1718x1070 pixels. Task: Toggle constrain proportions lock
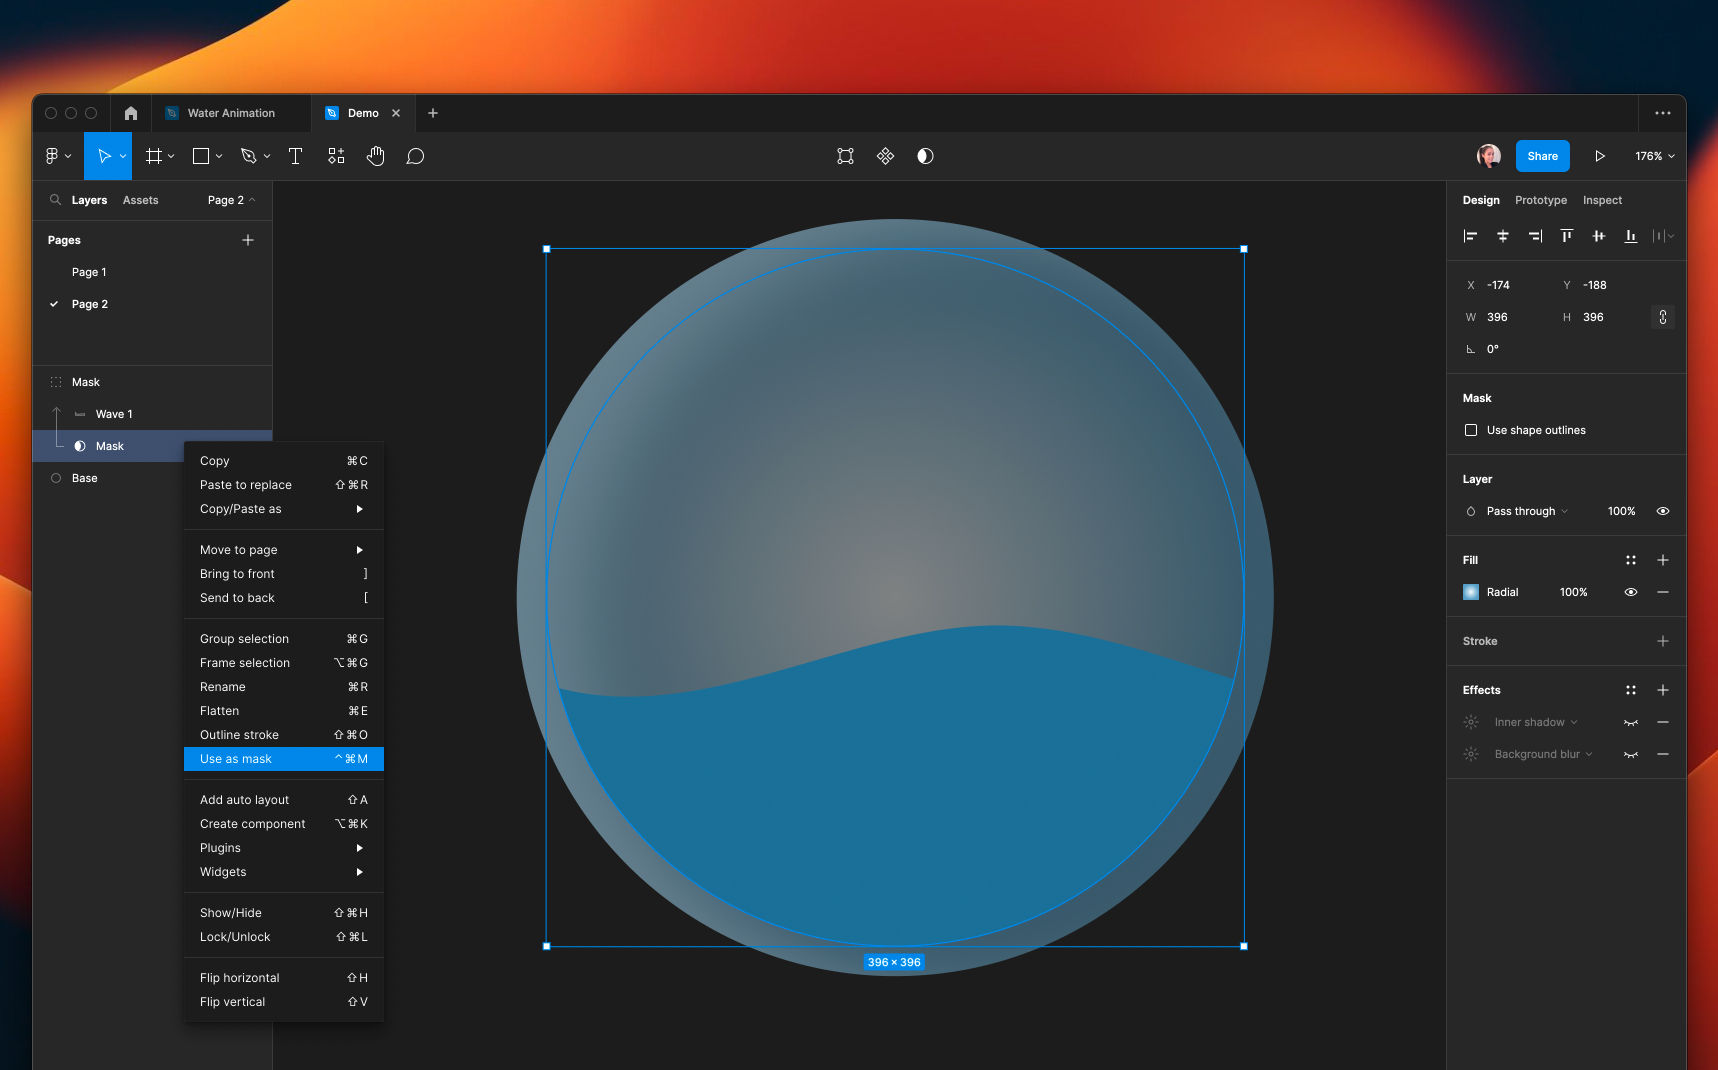(x=1663, y=317)
